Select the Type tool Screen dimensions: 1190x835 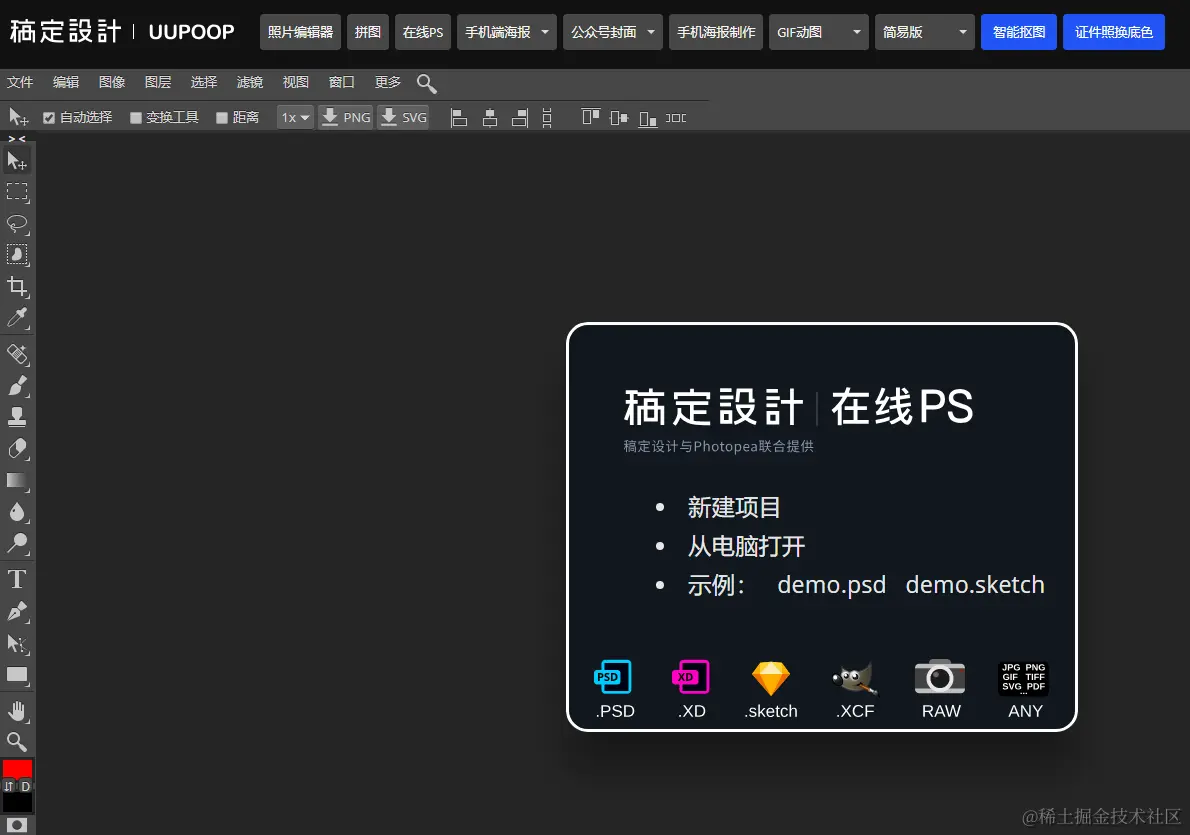click(x=17, y=580)
